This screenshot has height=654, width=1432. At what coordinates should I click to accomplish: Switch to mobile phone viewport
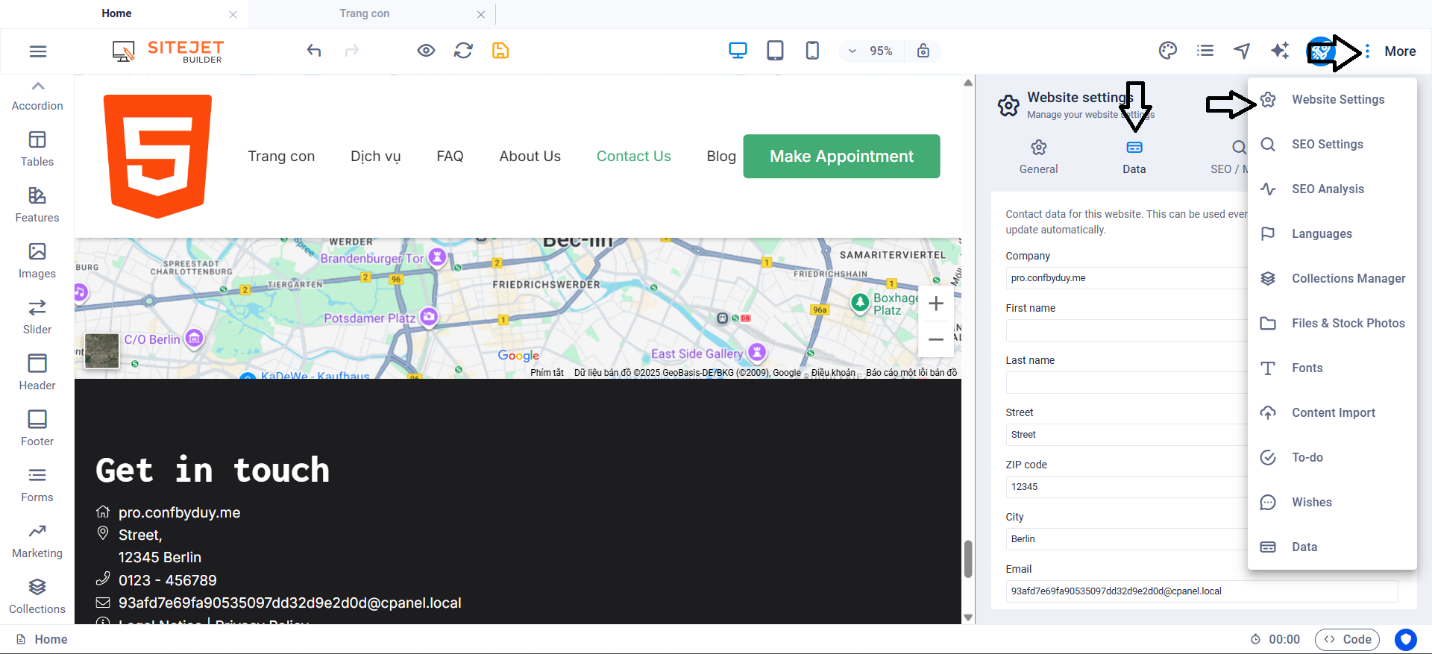812,51
